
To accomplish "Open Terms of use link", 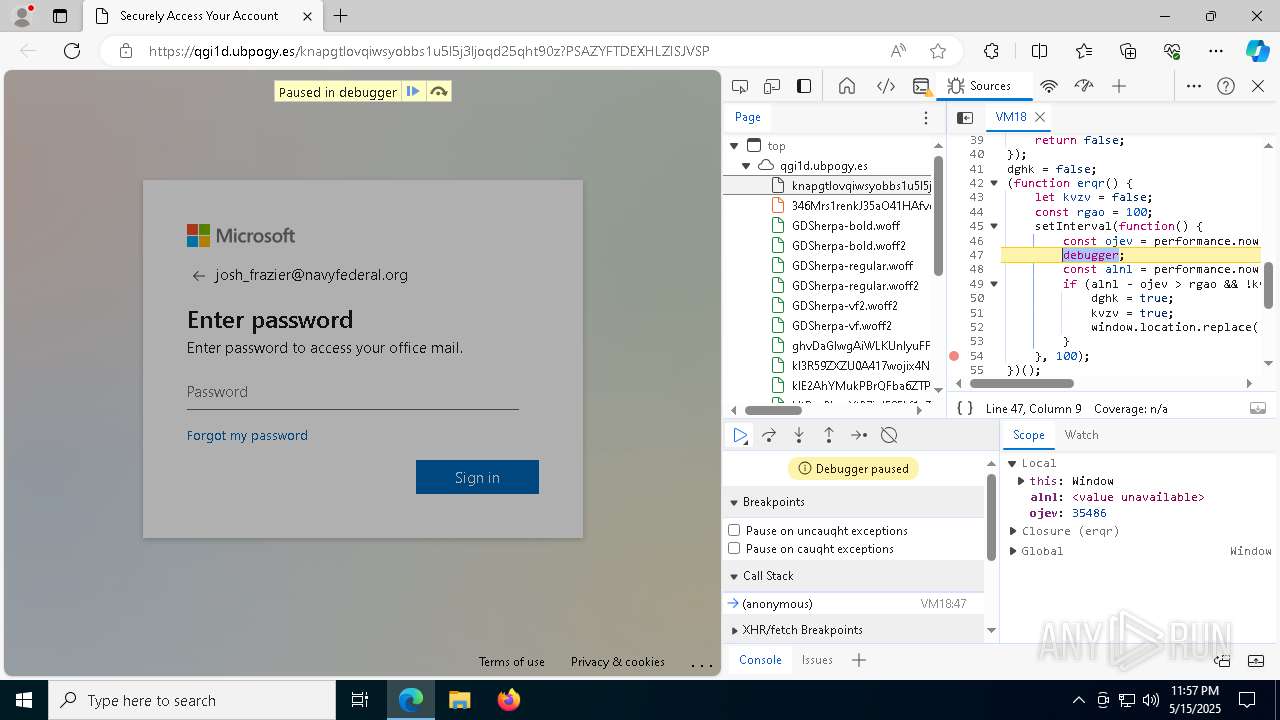I will [512, 662].
